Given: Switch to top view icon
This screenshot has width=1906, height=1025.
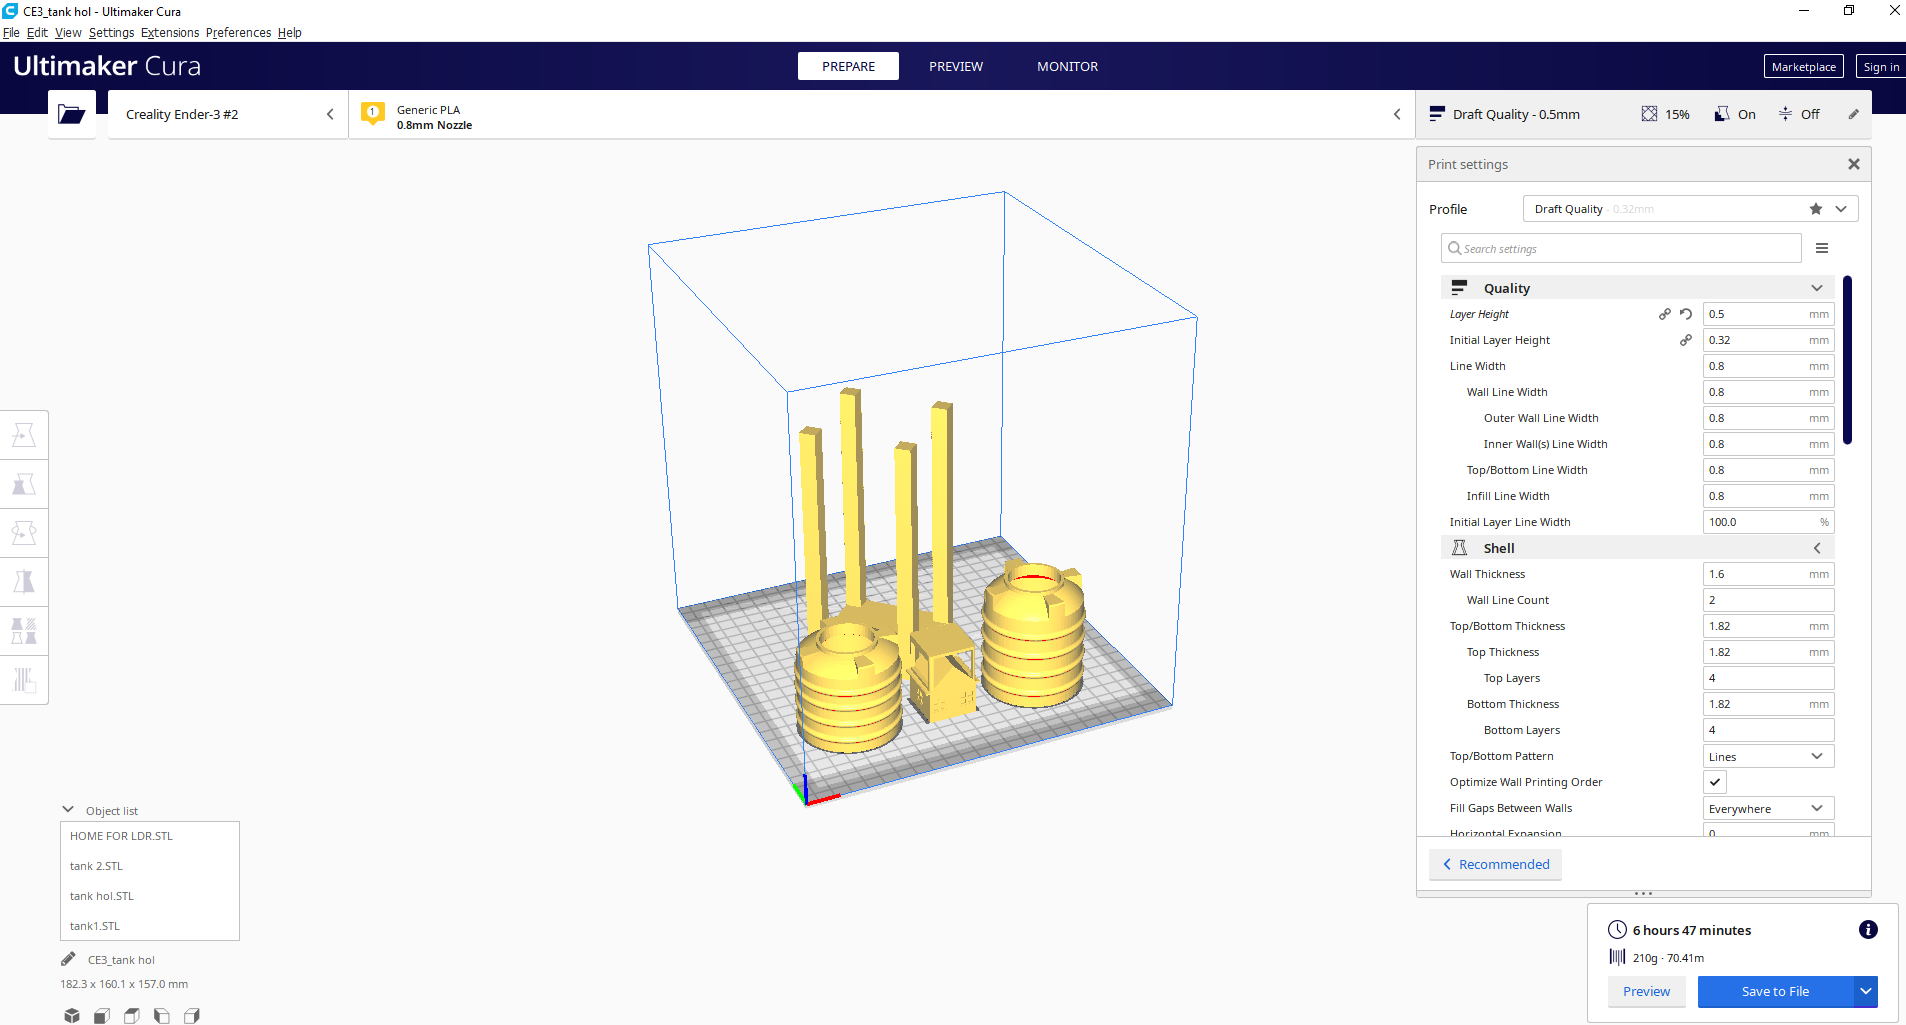Looking at the screenshot, I should (132, 1016).
